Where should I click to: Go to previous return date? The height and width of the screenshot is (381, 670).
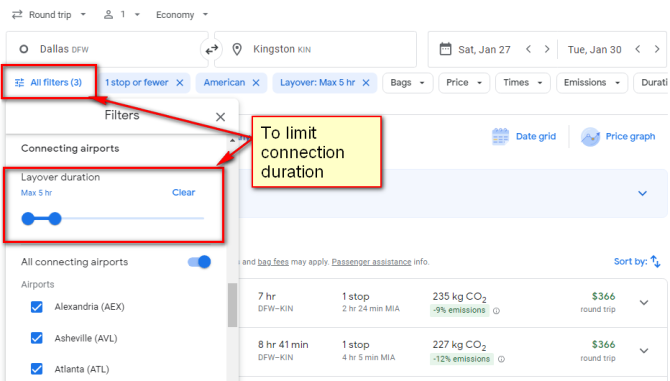click(638, 49)
